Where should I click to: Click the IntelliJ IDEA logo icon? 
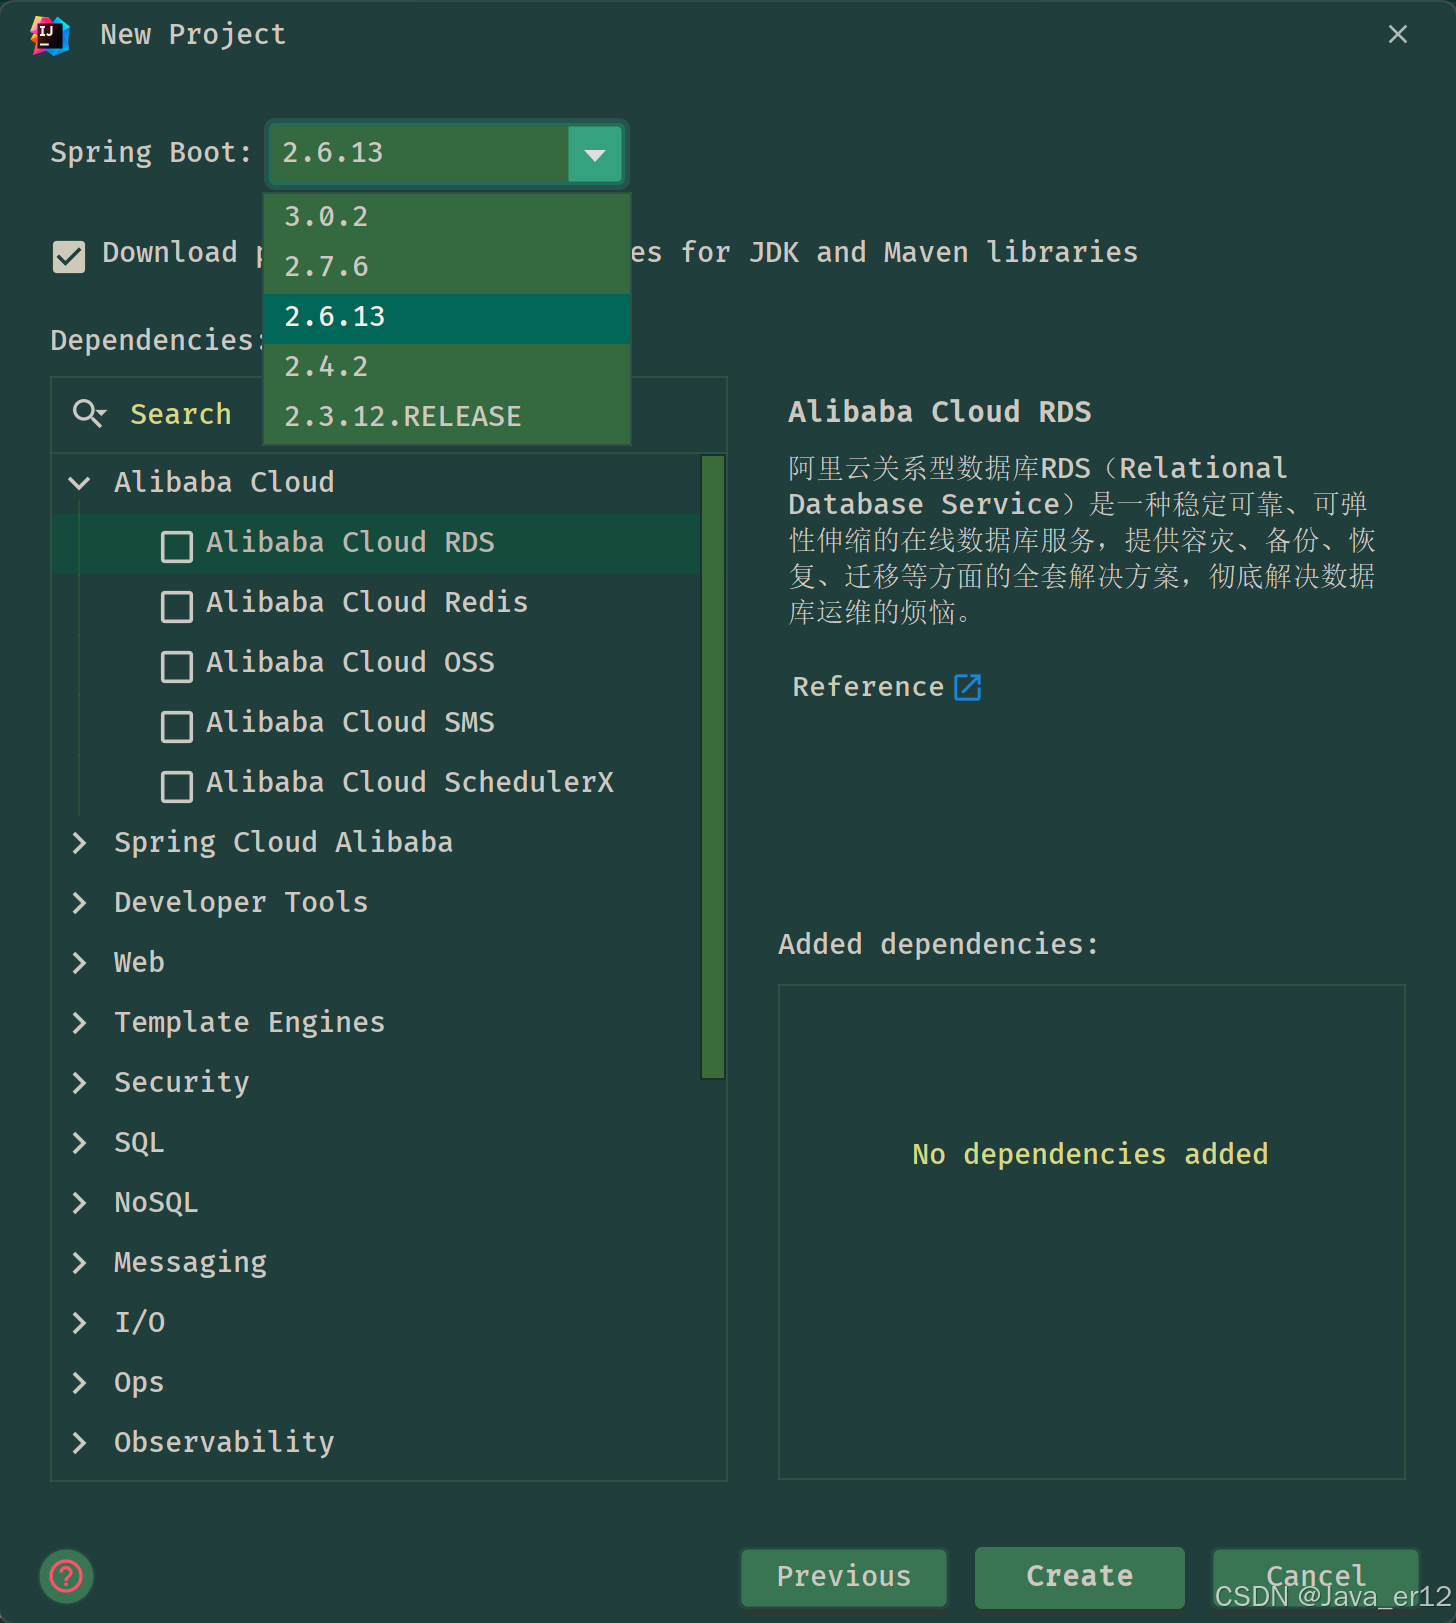point(49,35)
